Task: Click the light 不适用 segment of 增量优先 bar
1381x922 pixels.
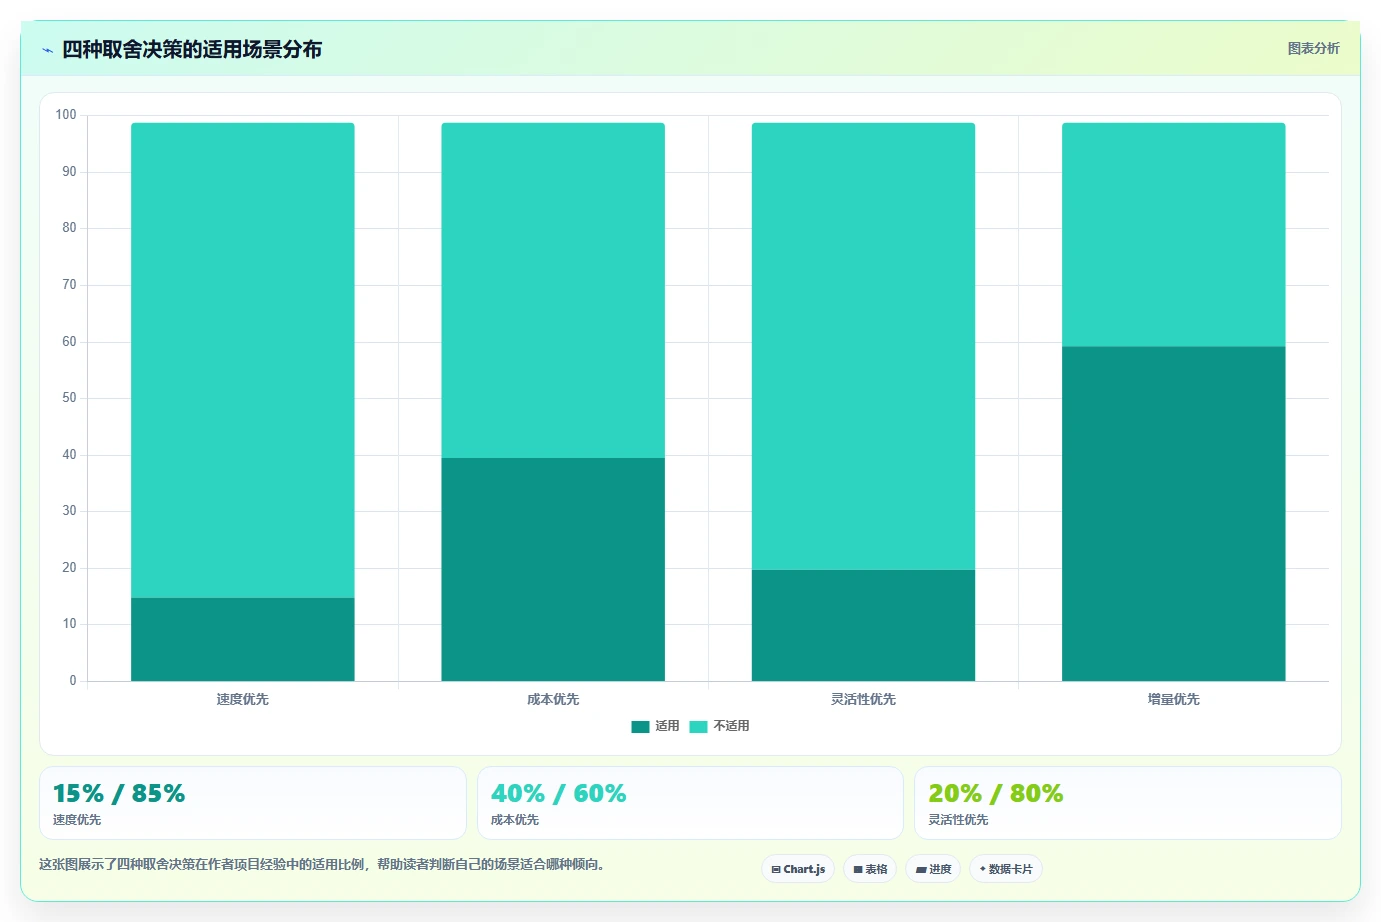Action: click(x=1174, y=235)
